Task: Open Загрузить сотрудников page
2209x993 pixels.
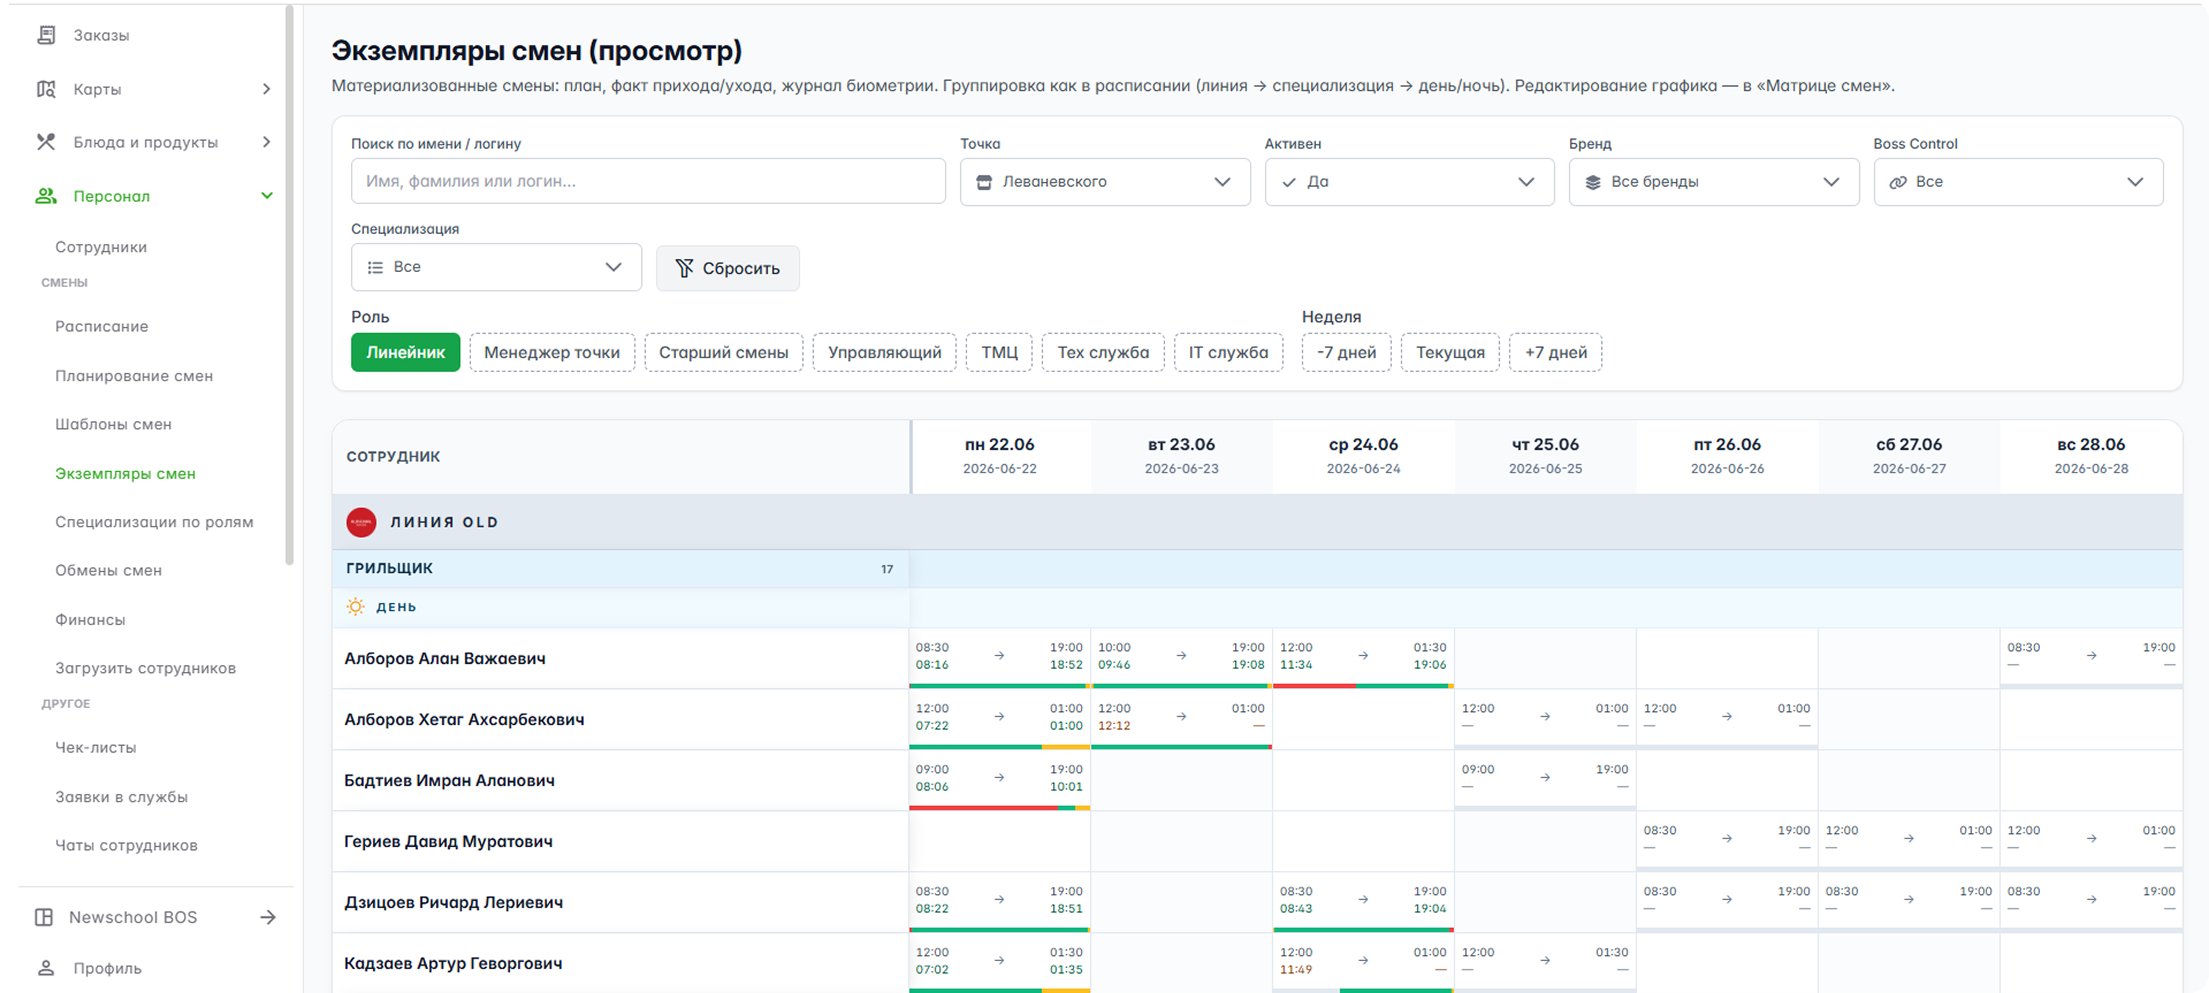Action: point(145,668)
